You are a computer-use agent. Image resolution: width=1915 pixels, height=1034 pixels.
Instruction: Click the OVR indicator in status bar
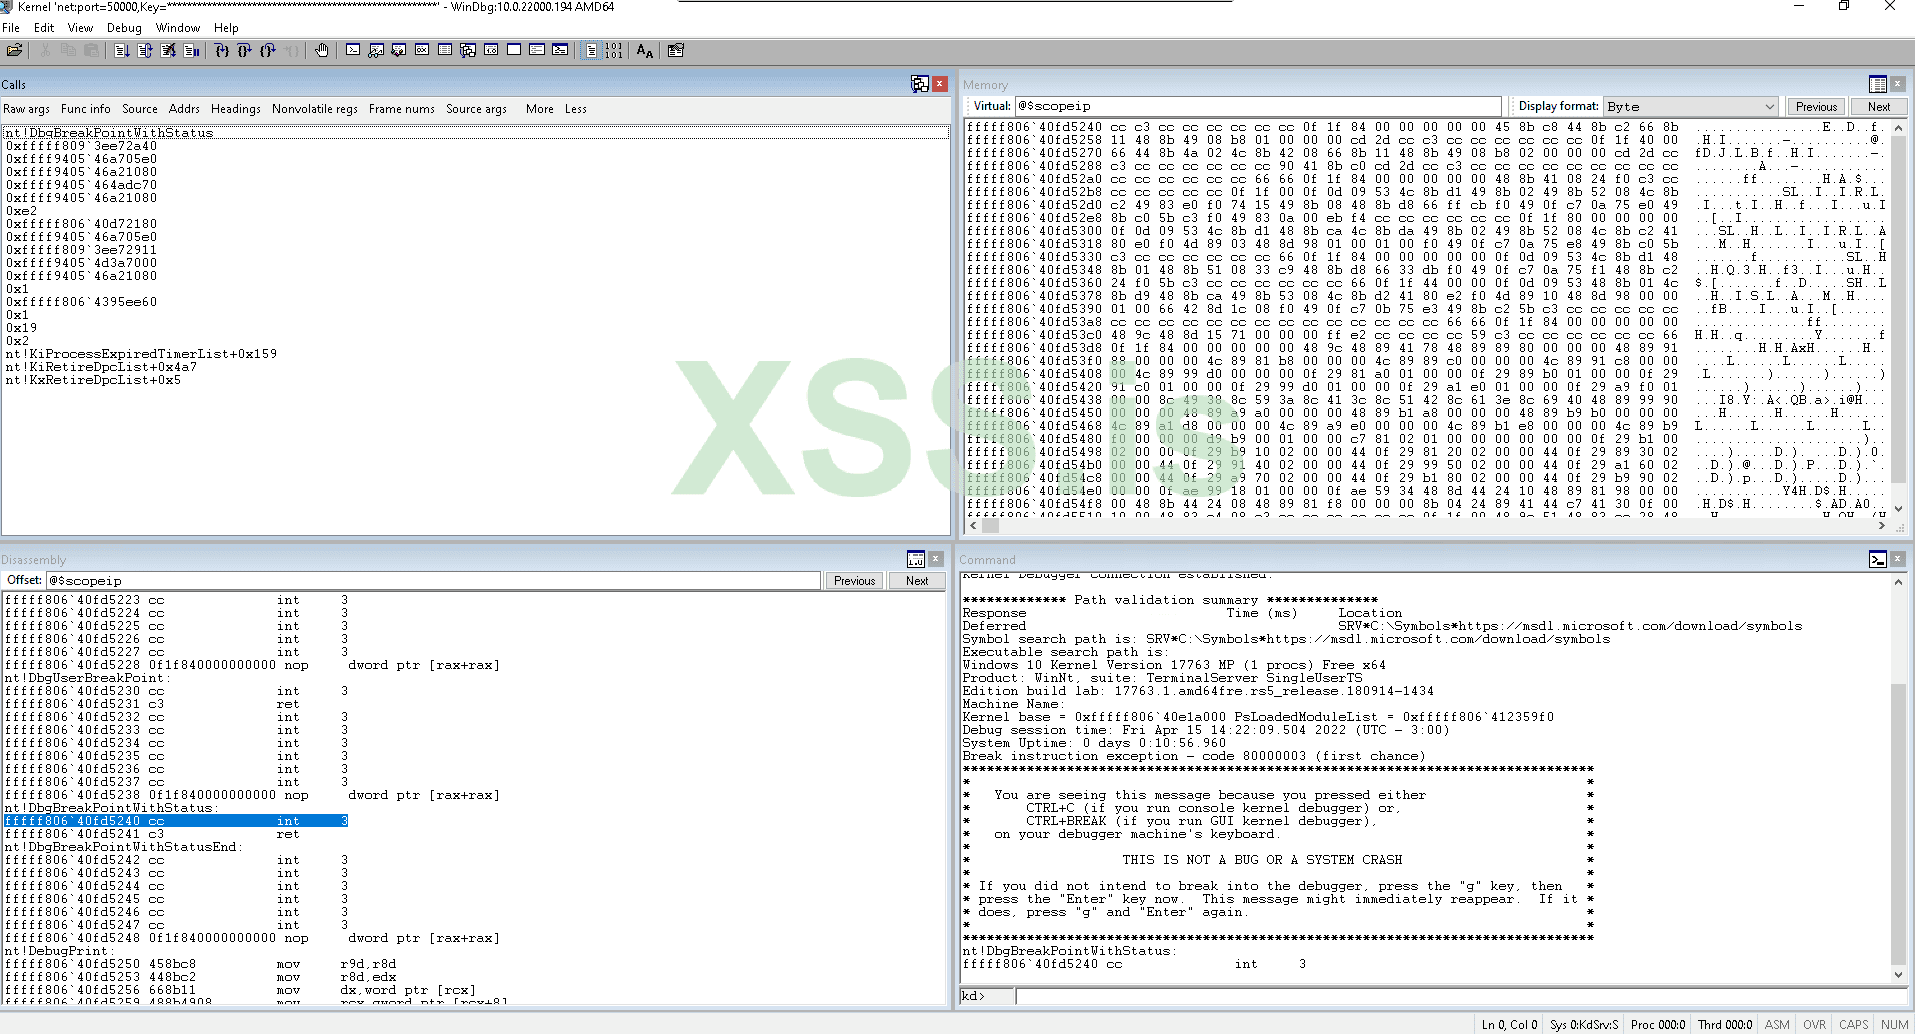pyautogui.click(x=1814, y=1024)
